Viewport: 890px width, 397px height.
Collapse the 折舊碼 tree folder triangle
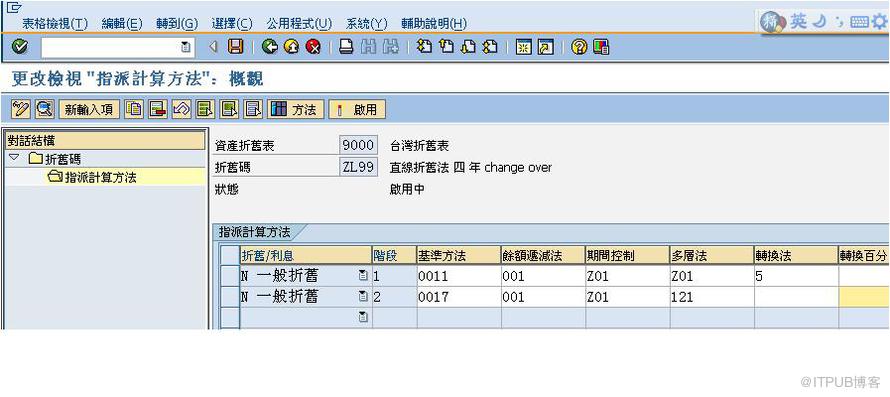pos(14,157)
